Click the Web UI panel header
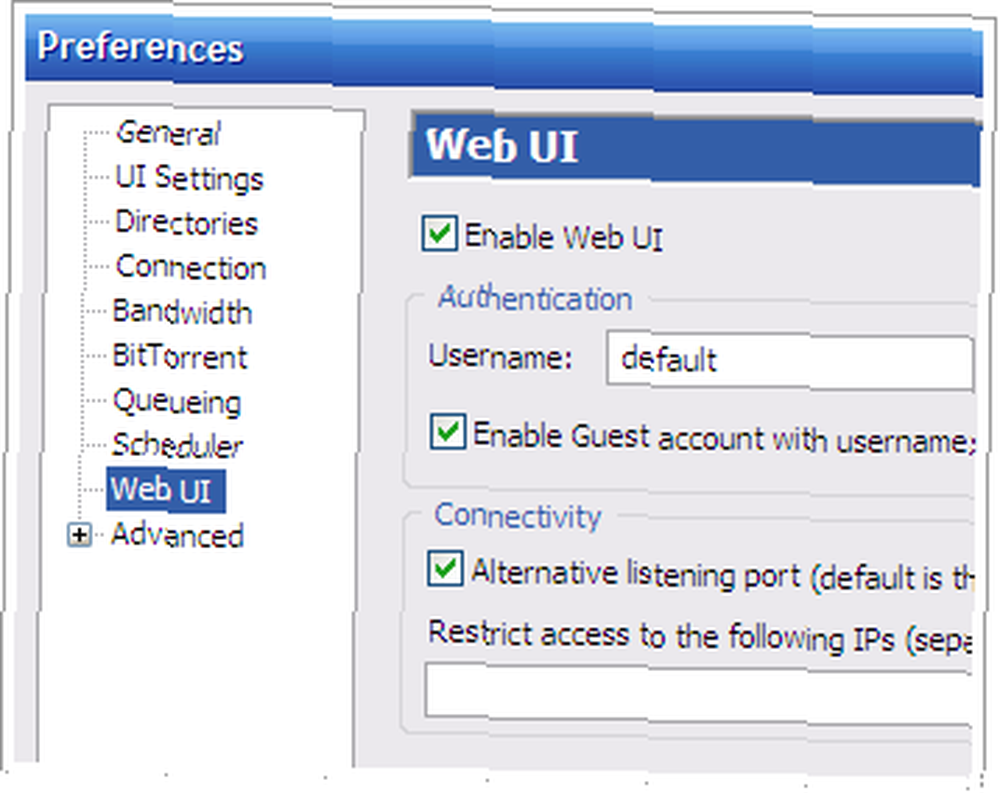The height and width of the screenshot is (793, 1000). pos(695,147)
